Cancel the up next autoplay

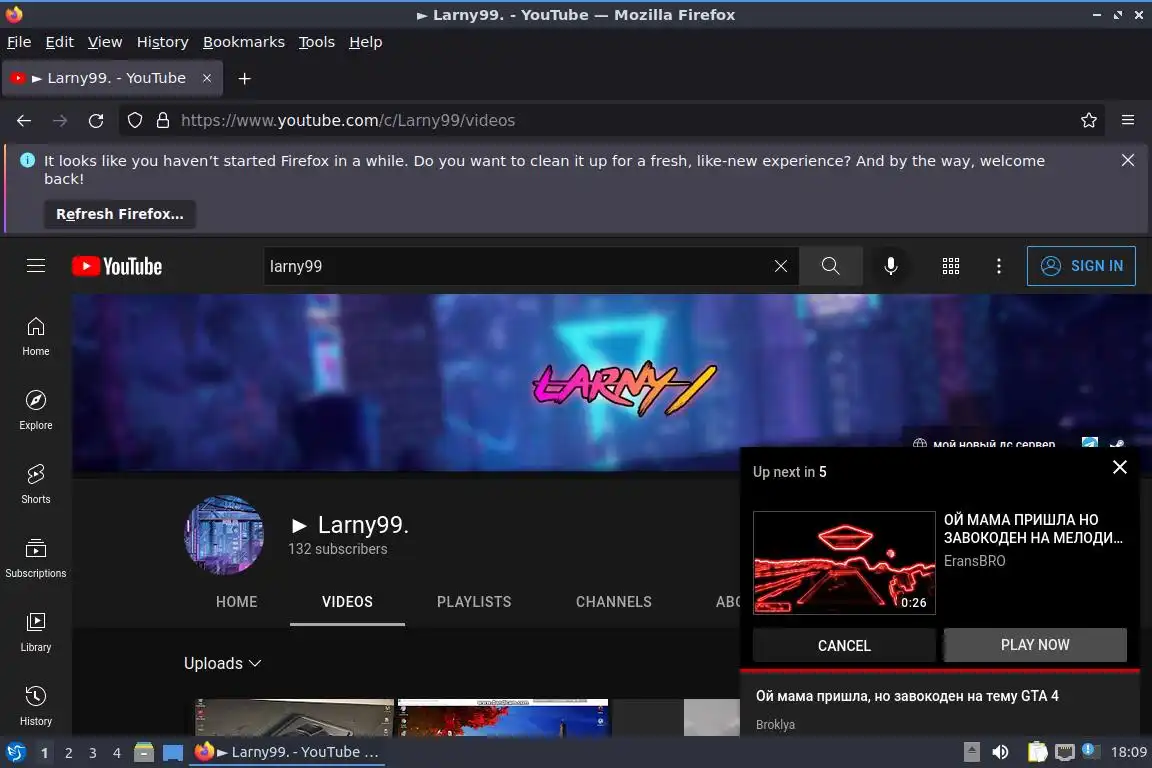pos(844,645)
